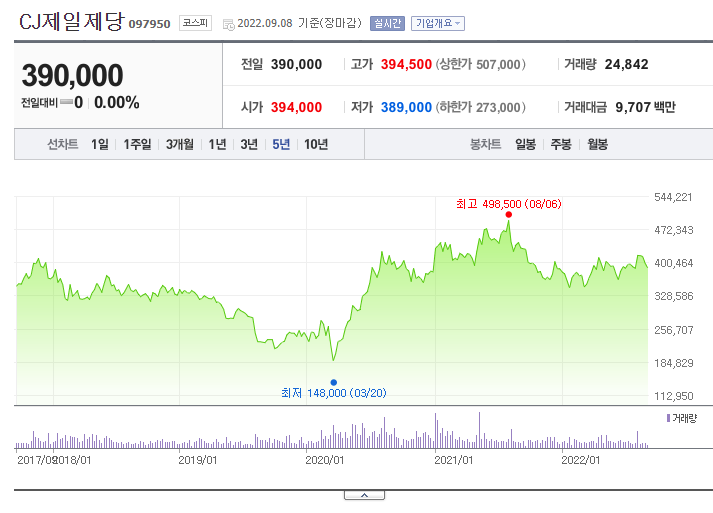Open the 기업개요 dropdown
The image size is (713, 513).
pos(438,23)
